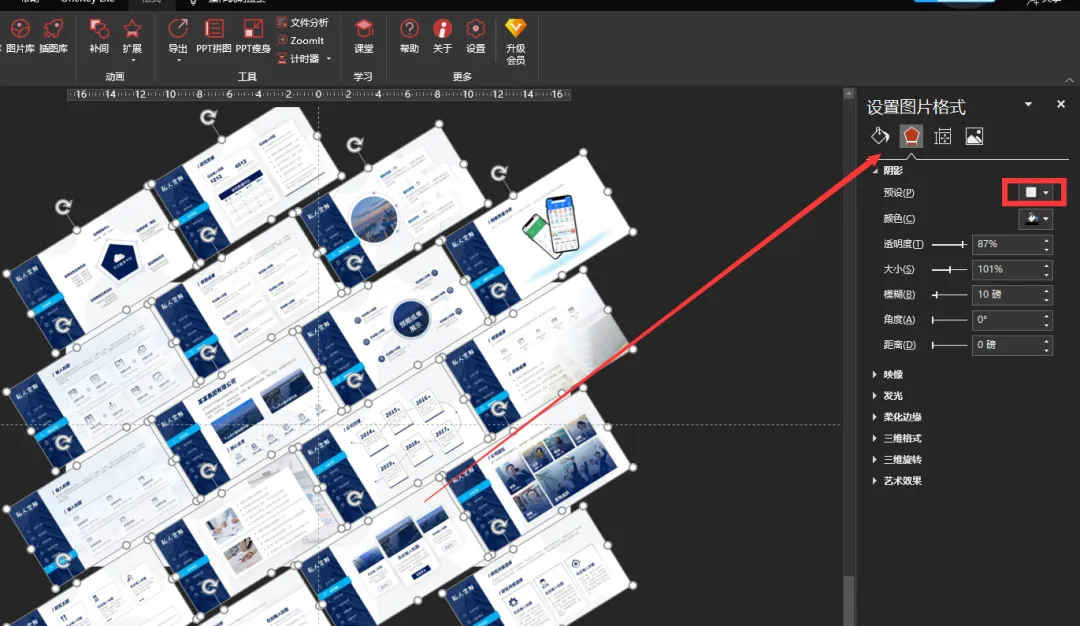Launch the PPT拼图 collage tool
The image size is (1080, 626).
pos(214,36)
